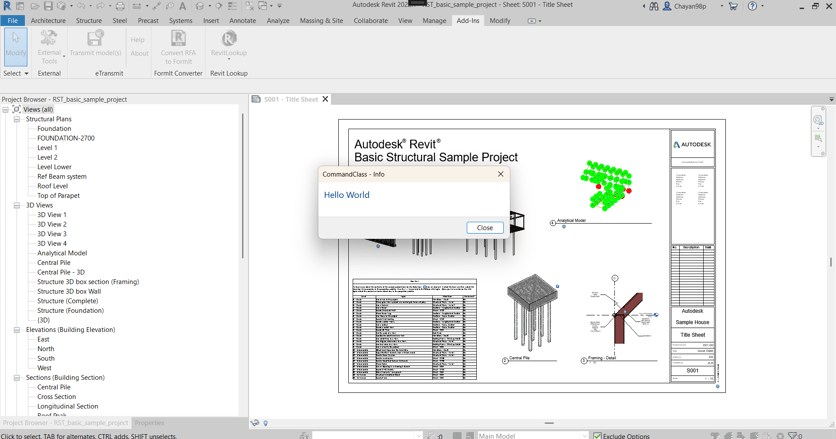Toggle the Exclude Options checkbox

597,436
